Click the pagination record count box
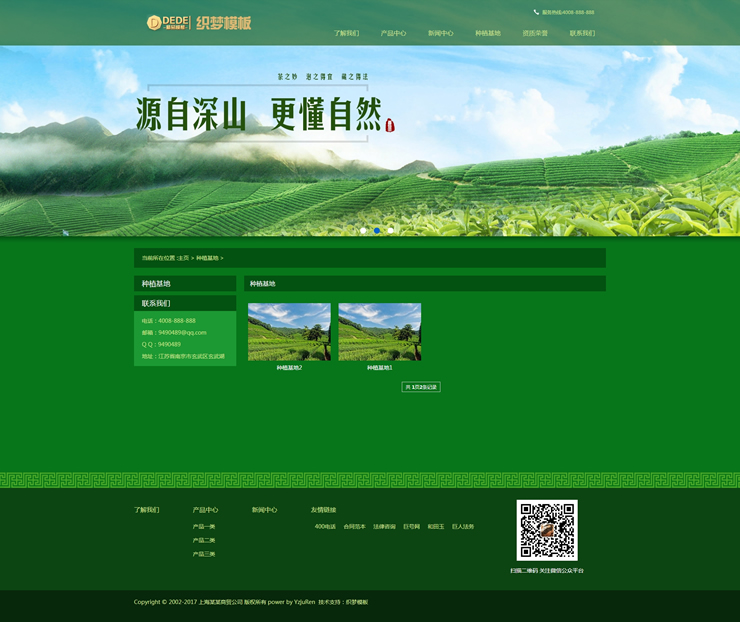 point(421,387)
